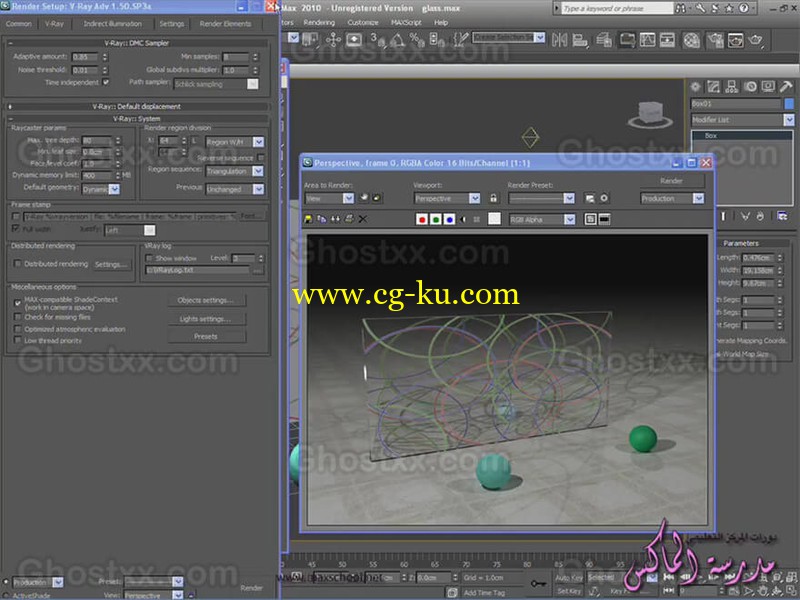Click the Align tool icon

click(580, 40)
